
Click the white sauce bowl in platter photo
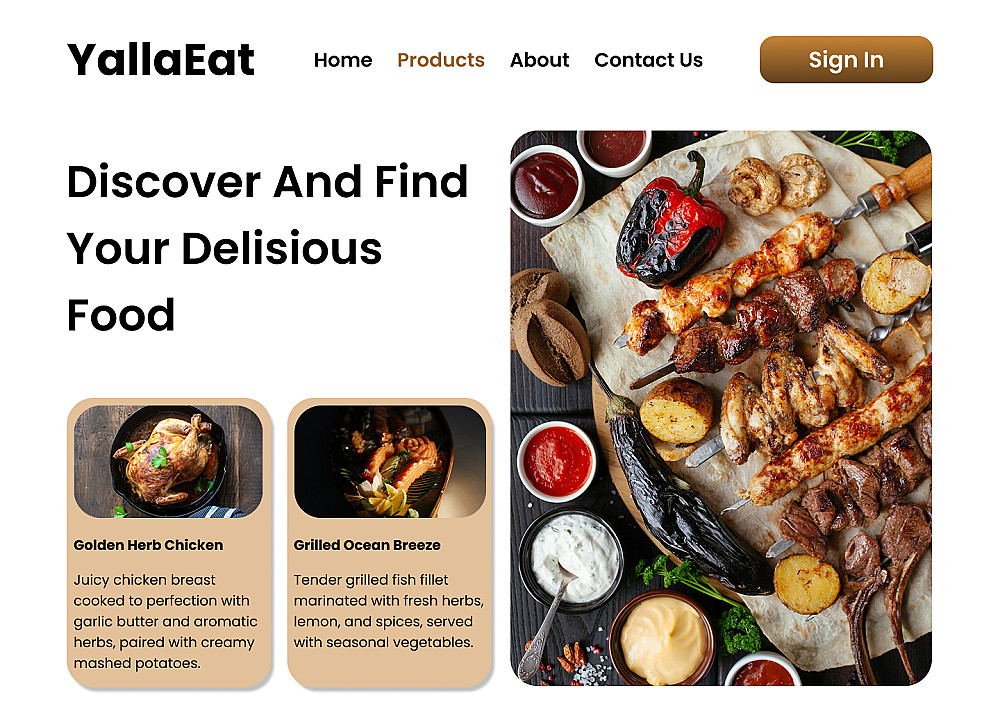tap(571, 559)
